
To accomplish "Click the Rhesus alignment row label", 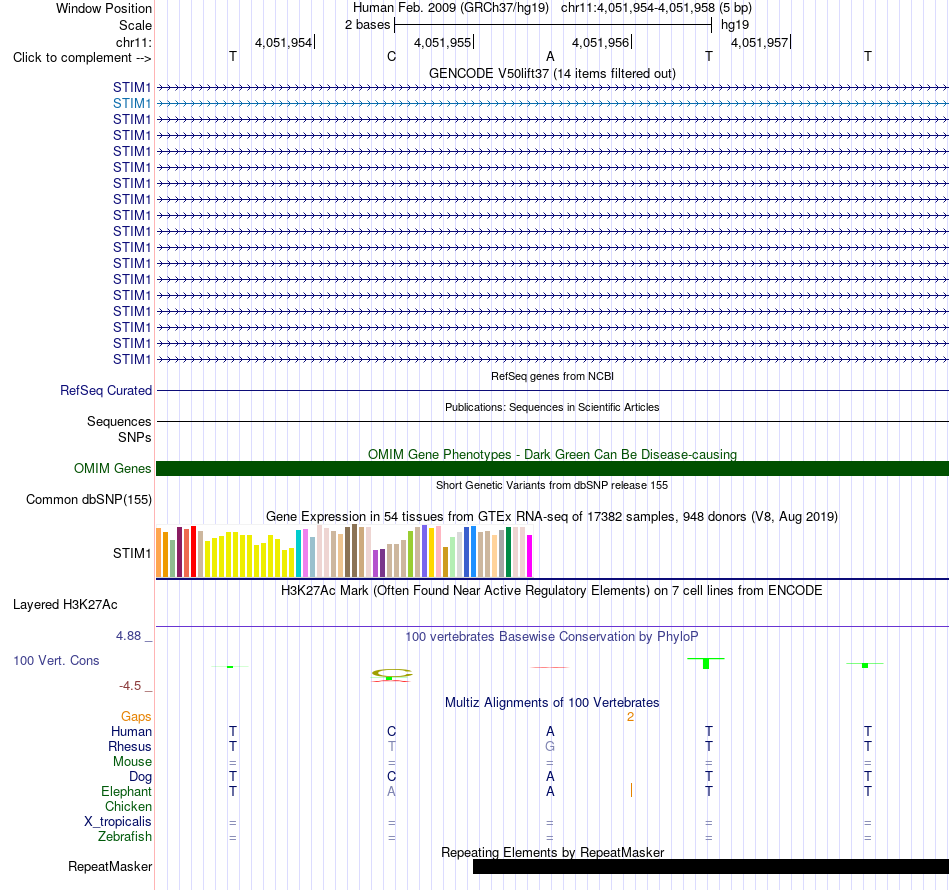I will (x=130, y=746).
